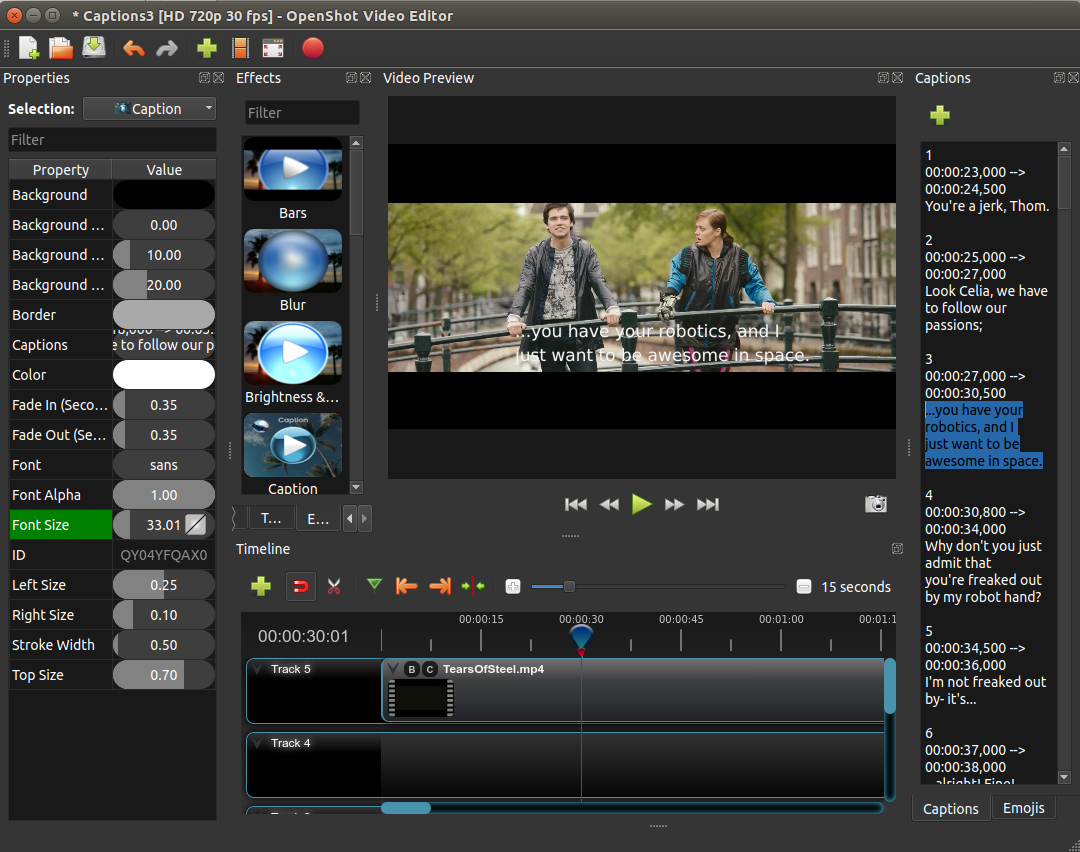Import files with the main toolbar green plus
The width and height of the screenshot is (1080, 852).
click(x=207, y=48)
